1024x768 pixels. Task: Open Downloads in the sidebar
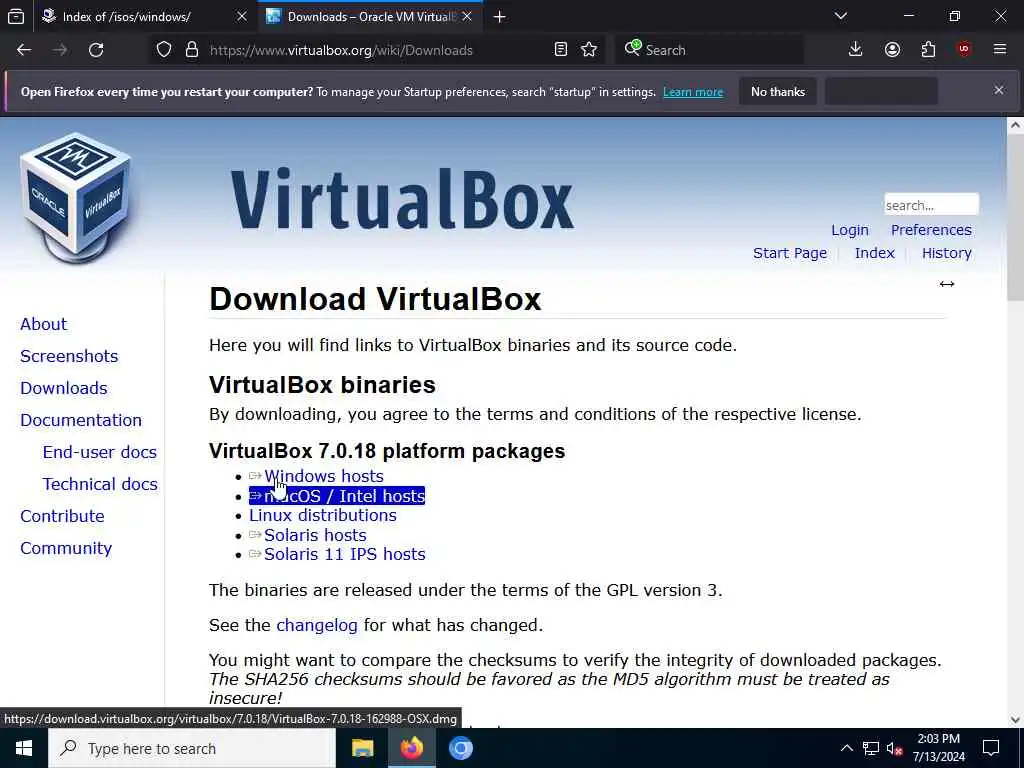(x=64, y=388)
